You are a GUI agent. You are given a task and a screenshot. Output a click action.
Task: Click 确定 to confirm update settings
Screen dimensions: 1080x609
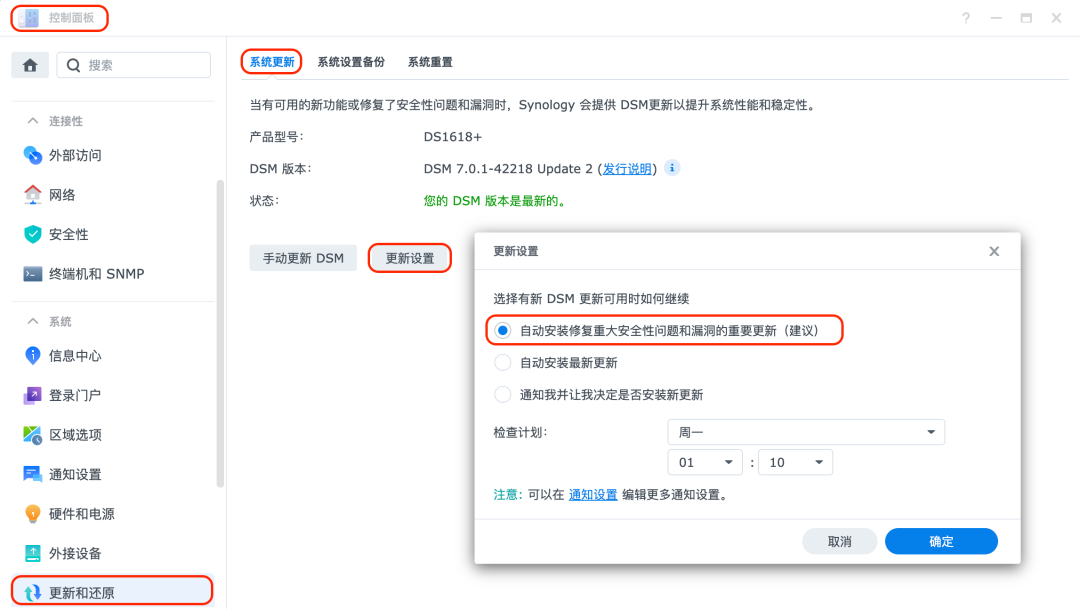click(x=941, y=541)
